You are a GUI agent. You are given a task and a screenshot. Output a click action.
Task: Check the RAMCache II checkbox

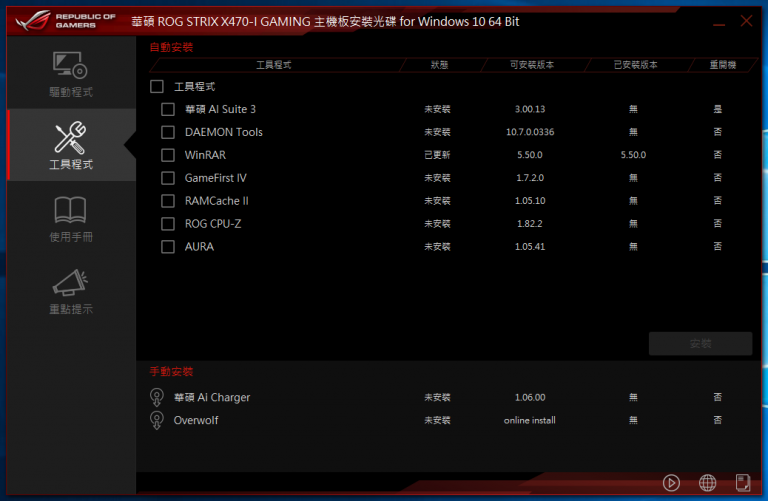point(168,201)
